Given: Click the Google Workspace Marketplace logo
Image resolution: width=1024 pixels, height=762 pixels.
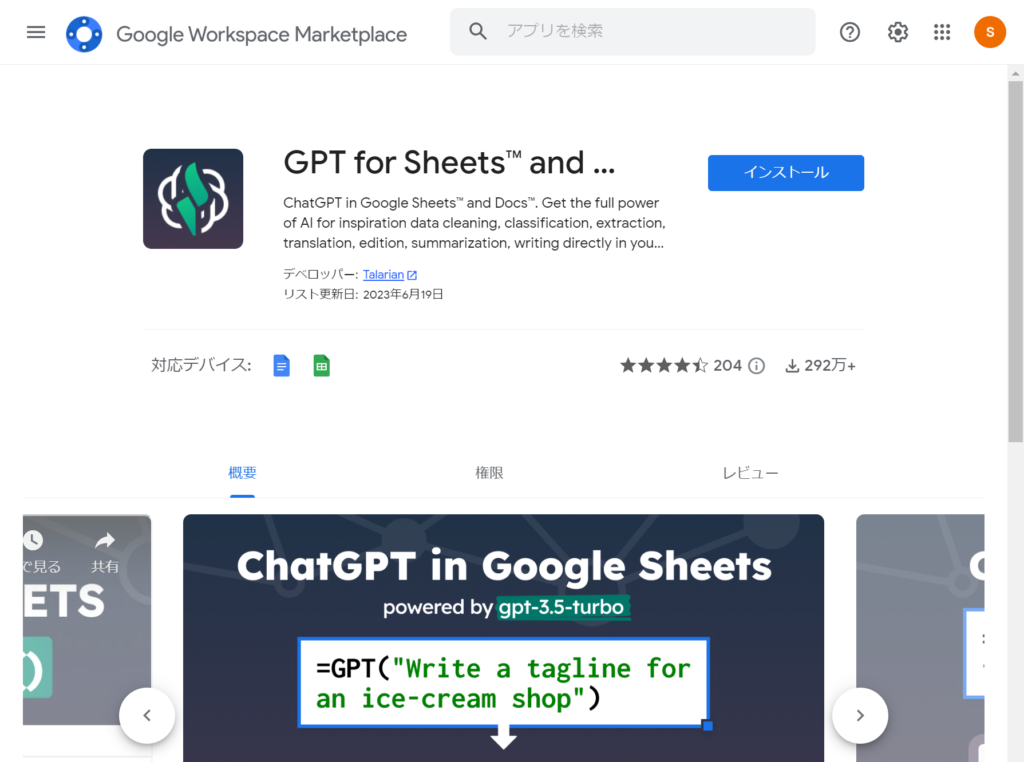Looking at the screenshot, I should tap(84, 34).
